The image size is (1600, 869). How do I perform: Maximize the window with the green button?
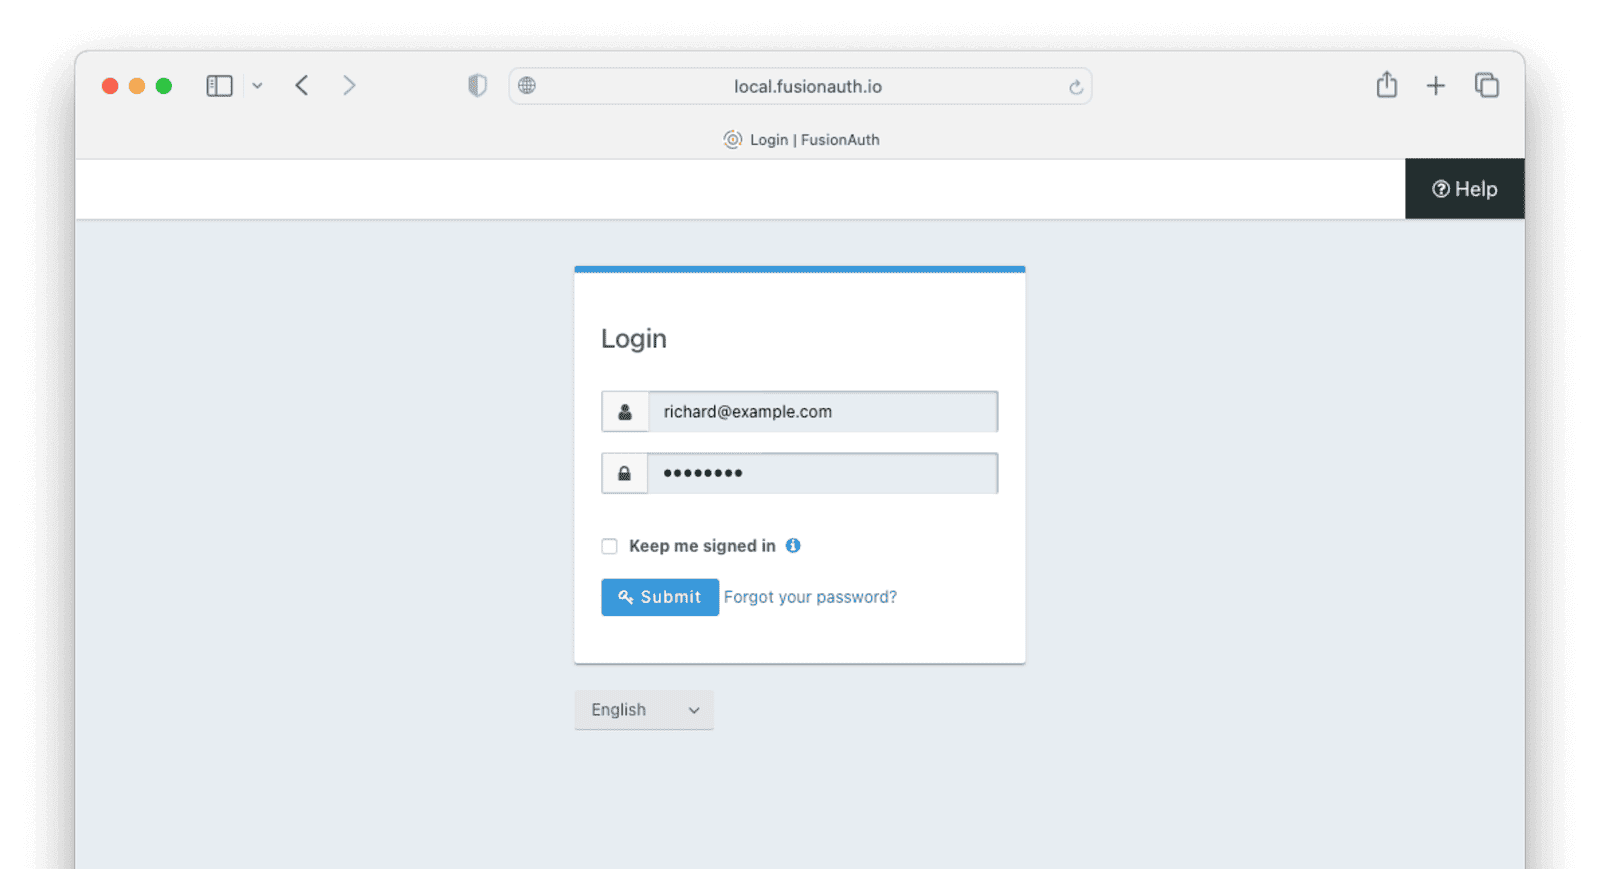click(164, 86)
